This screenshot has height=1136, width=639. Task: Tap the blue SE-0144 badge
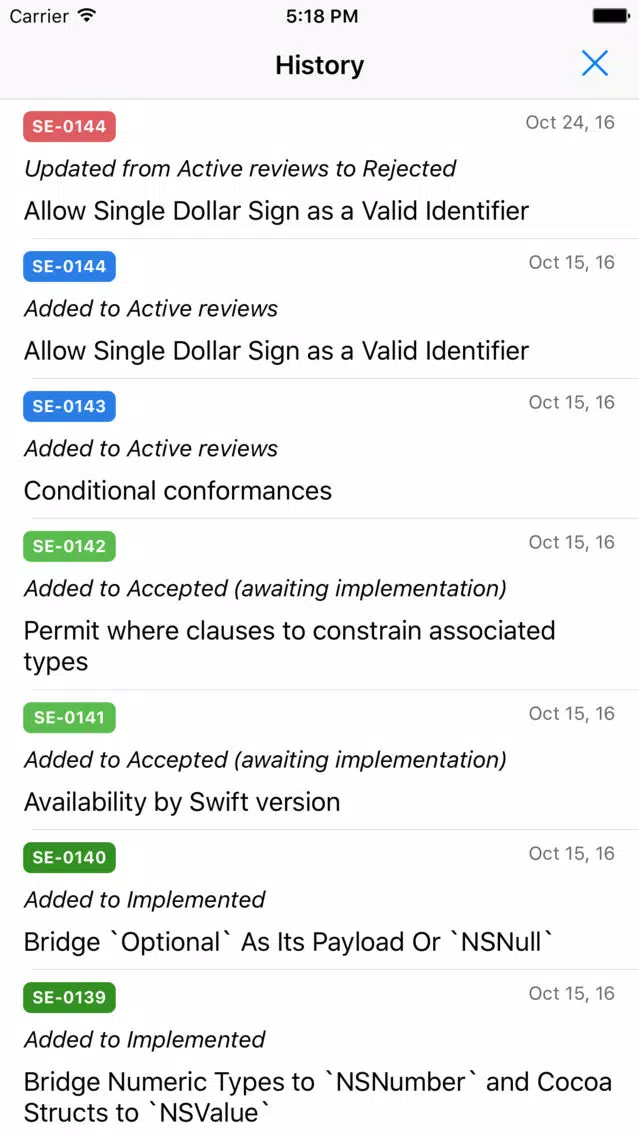(x=70, y=267)
